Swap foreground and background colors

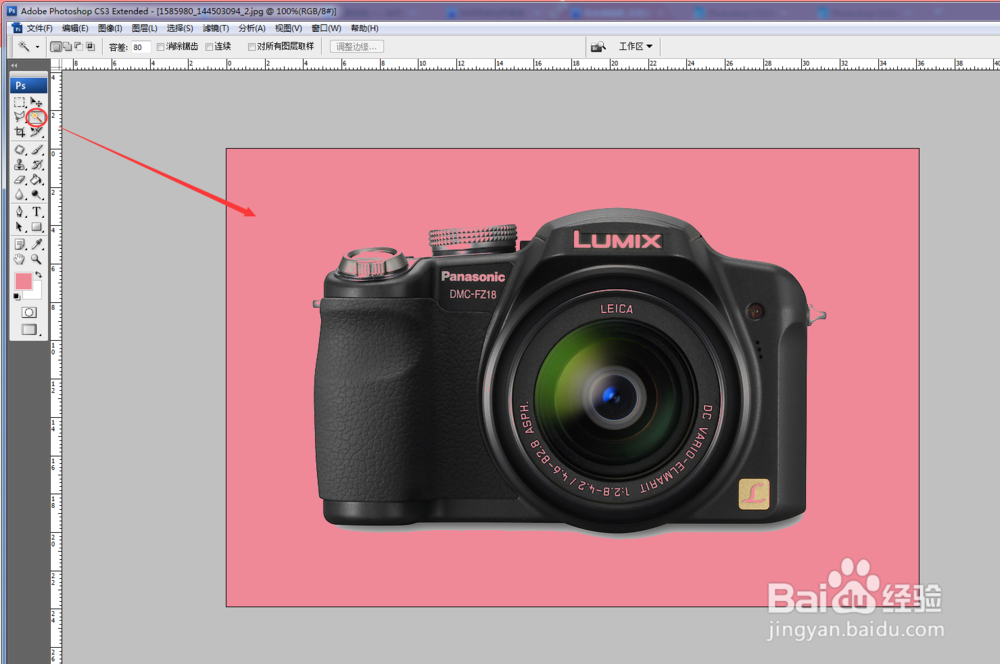(x=38, y=274)
